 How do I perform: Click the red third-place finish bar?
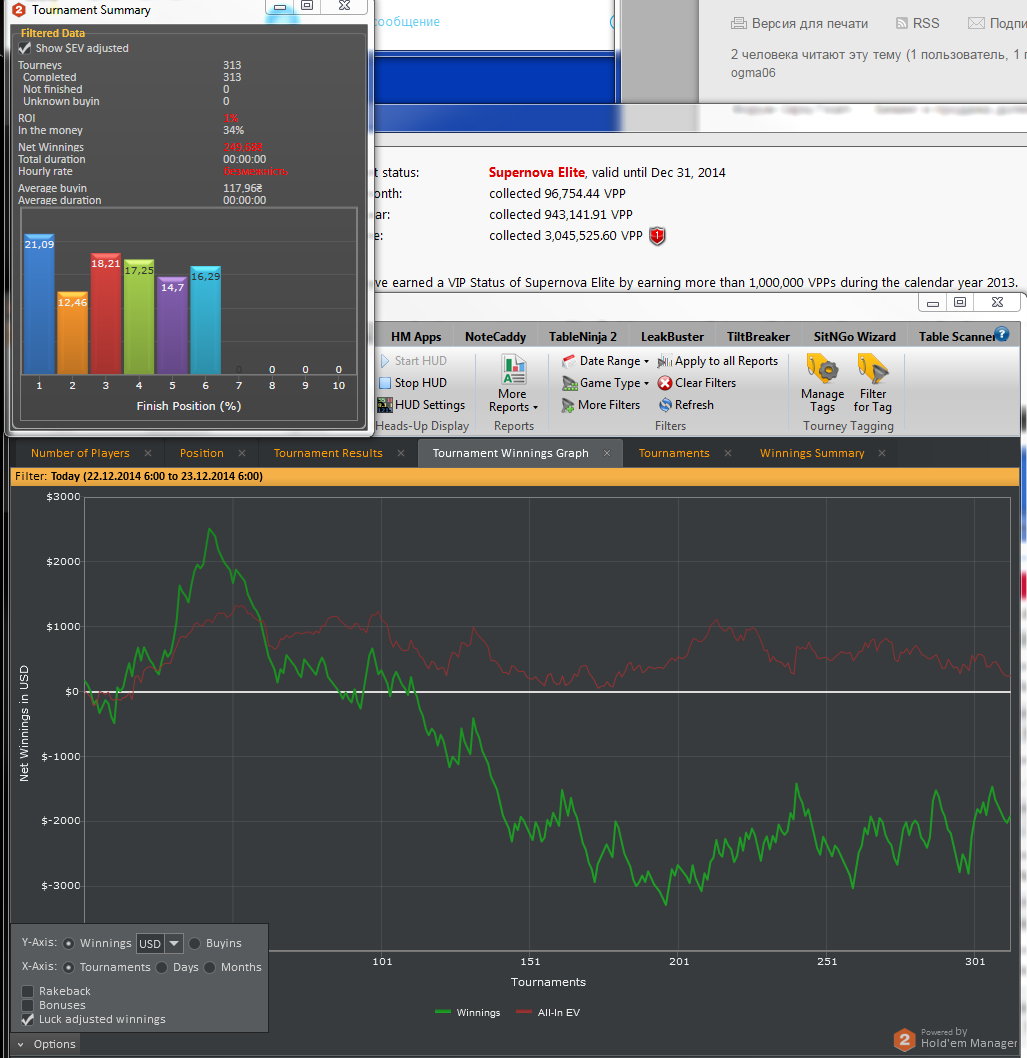point(106,314)
